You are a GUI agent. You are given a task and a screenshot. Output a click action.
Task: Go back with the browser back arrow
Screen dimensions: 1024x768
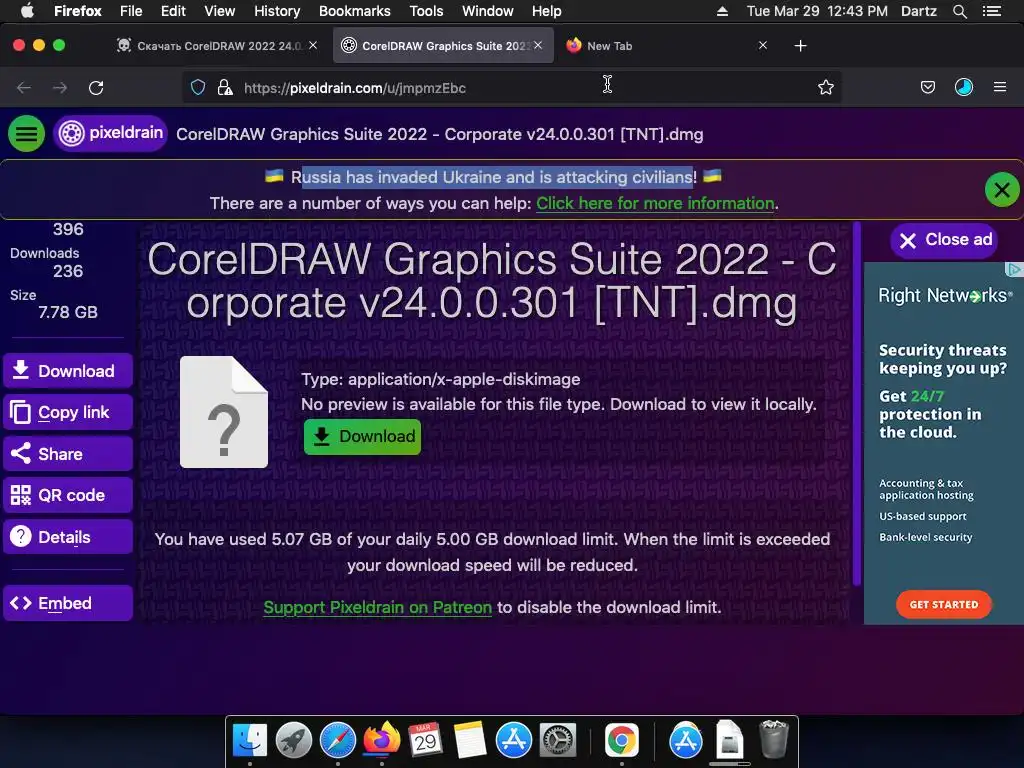click(x=24, y=88)
